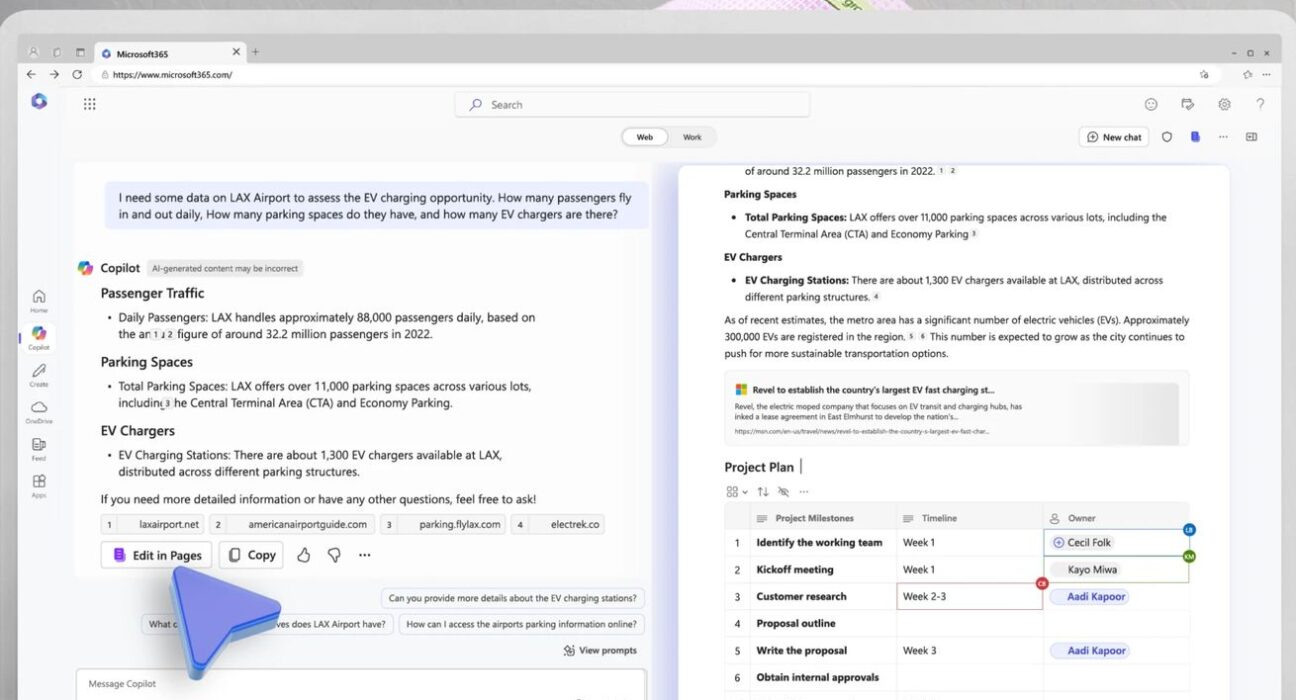Select the Microsoft365 browser tab
Viewport: 1296px width, 700px height.
[x=169, y=53]
